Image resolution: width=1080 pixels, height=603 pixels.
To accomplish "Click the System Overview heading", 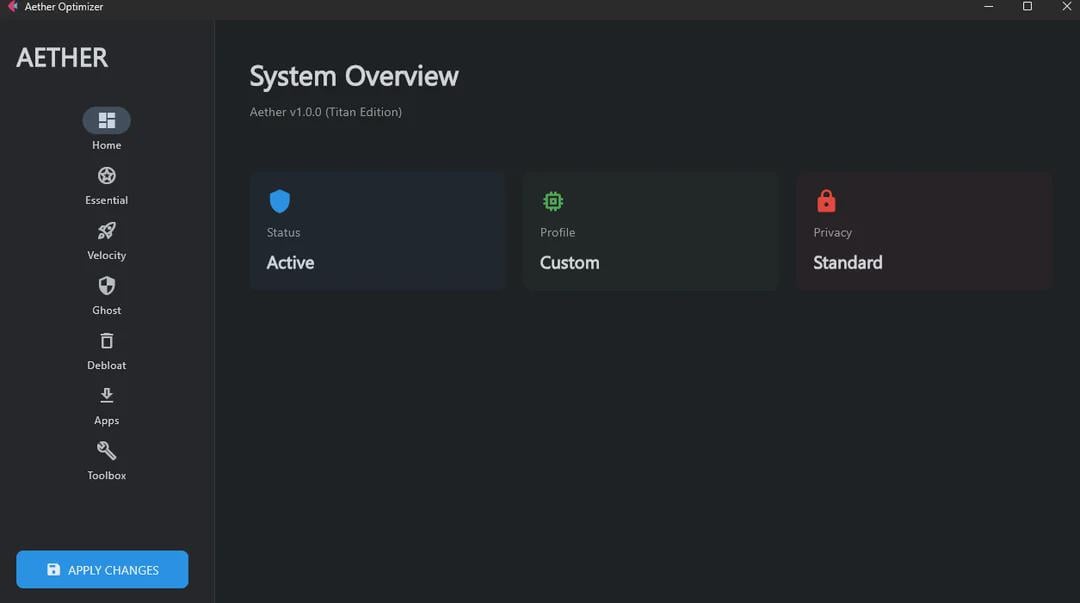I will pos(354,77).
